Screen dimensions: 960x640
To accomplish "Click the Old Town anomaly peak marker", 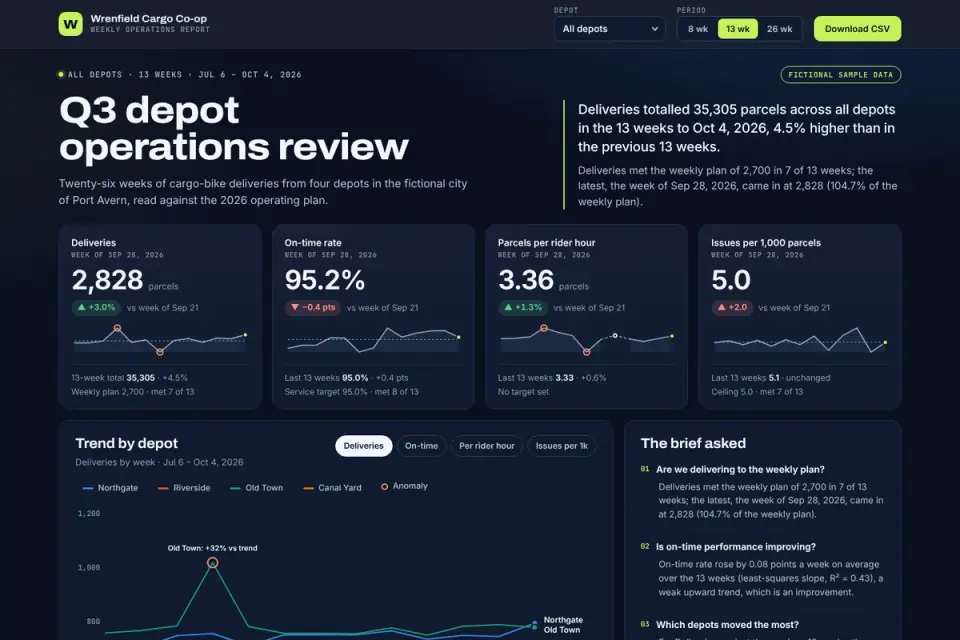I will click(212, 563).
